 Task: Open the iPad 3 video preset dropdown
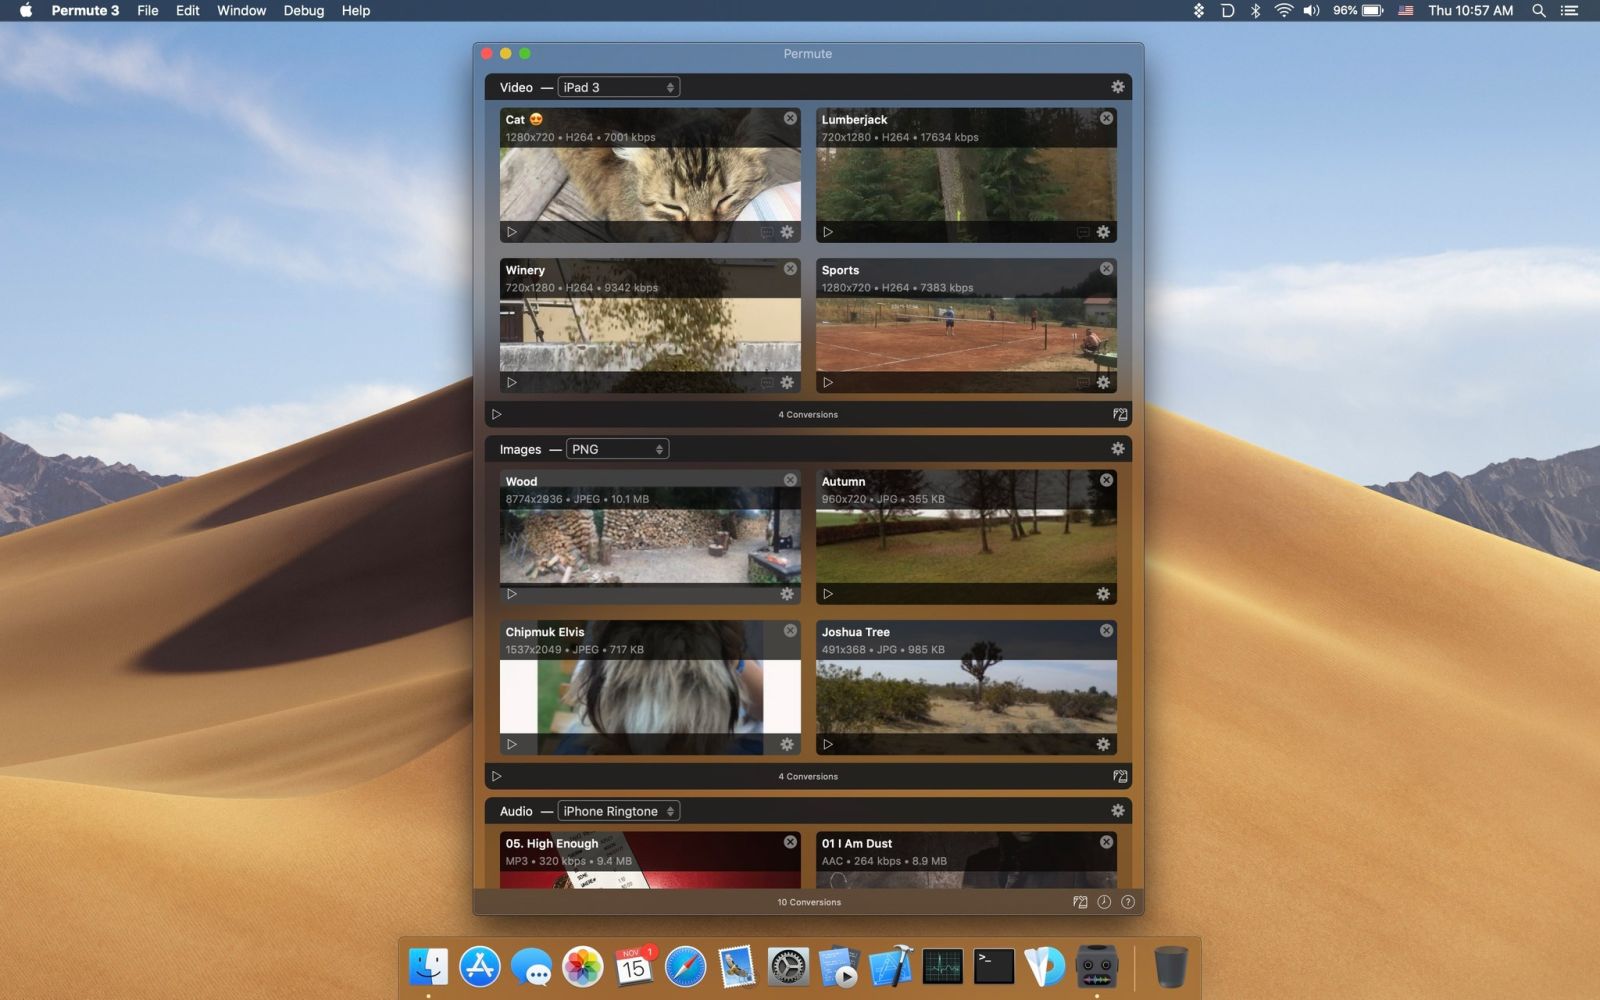point(618,87)
